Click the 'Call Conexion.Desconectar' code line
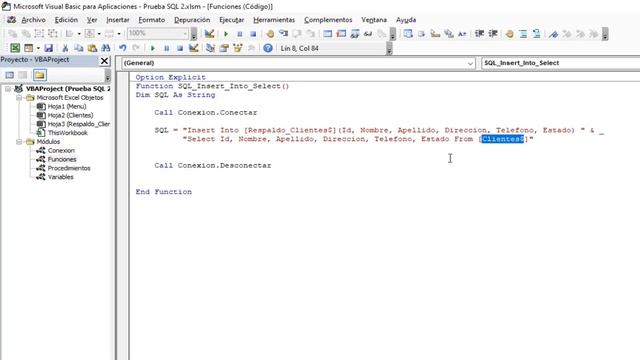Viewport: 640px width, 360px height. [213, 165]
